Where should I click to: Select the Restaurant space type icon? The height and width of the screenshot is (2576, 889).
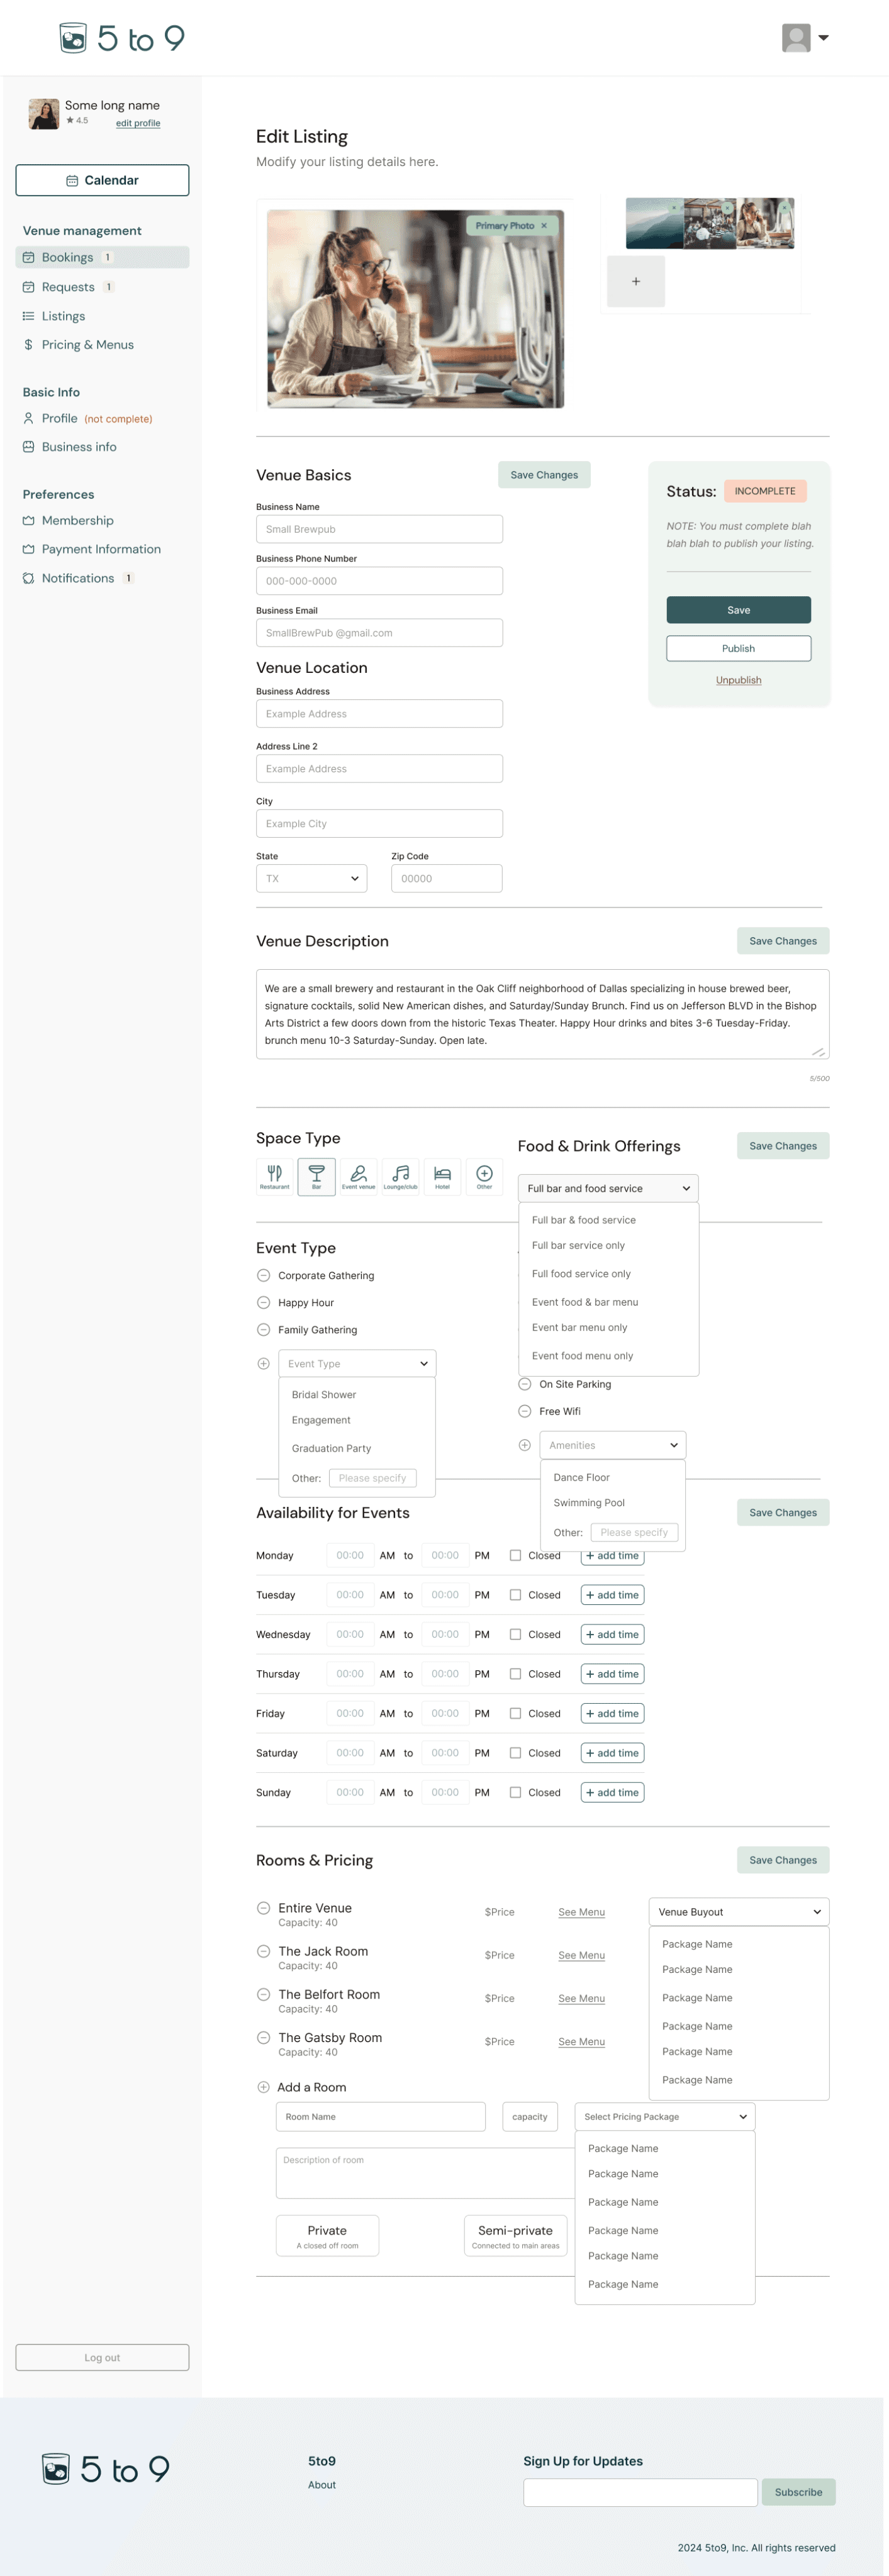point(274,1176)
